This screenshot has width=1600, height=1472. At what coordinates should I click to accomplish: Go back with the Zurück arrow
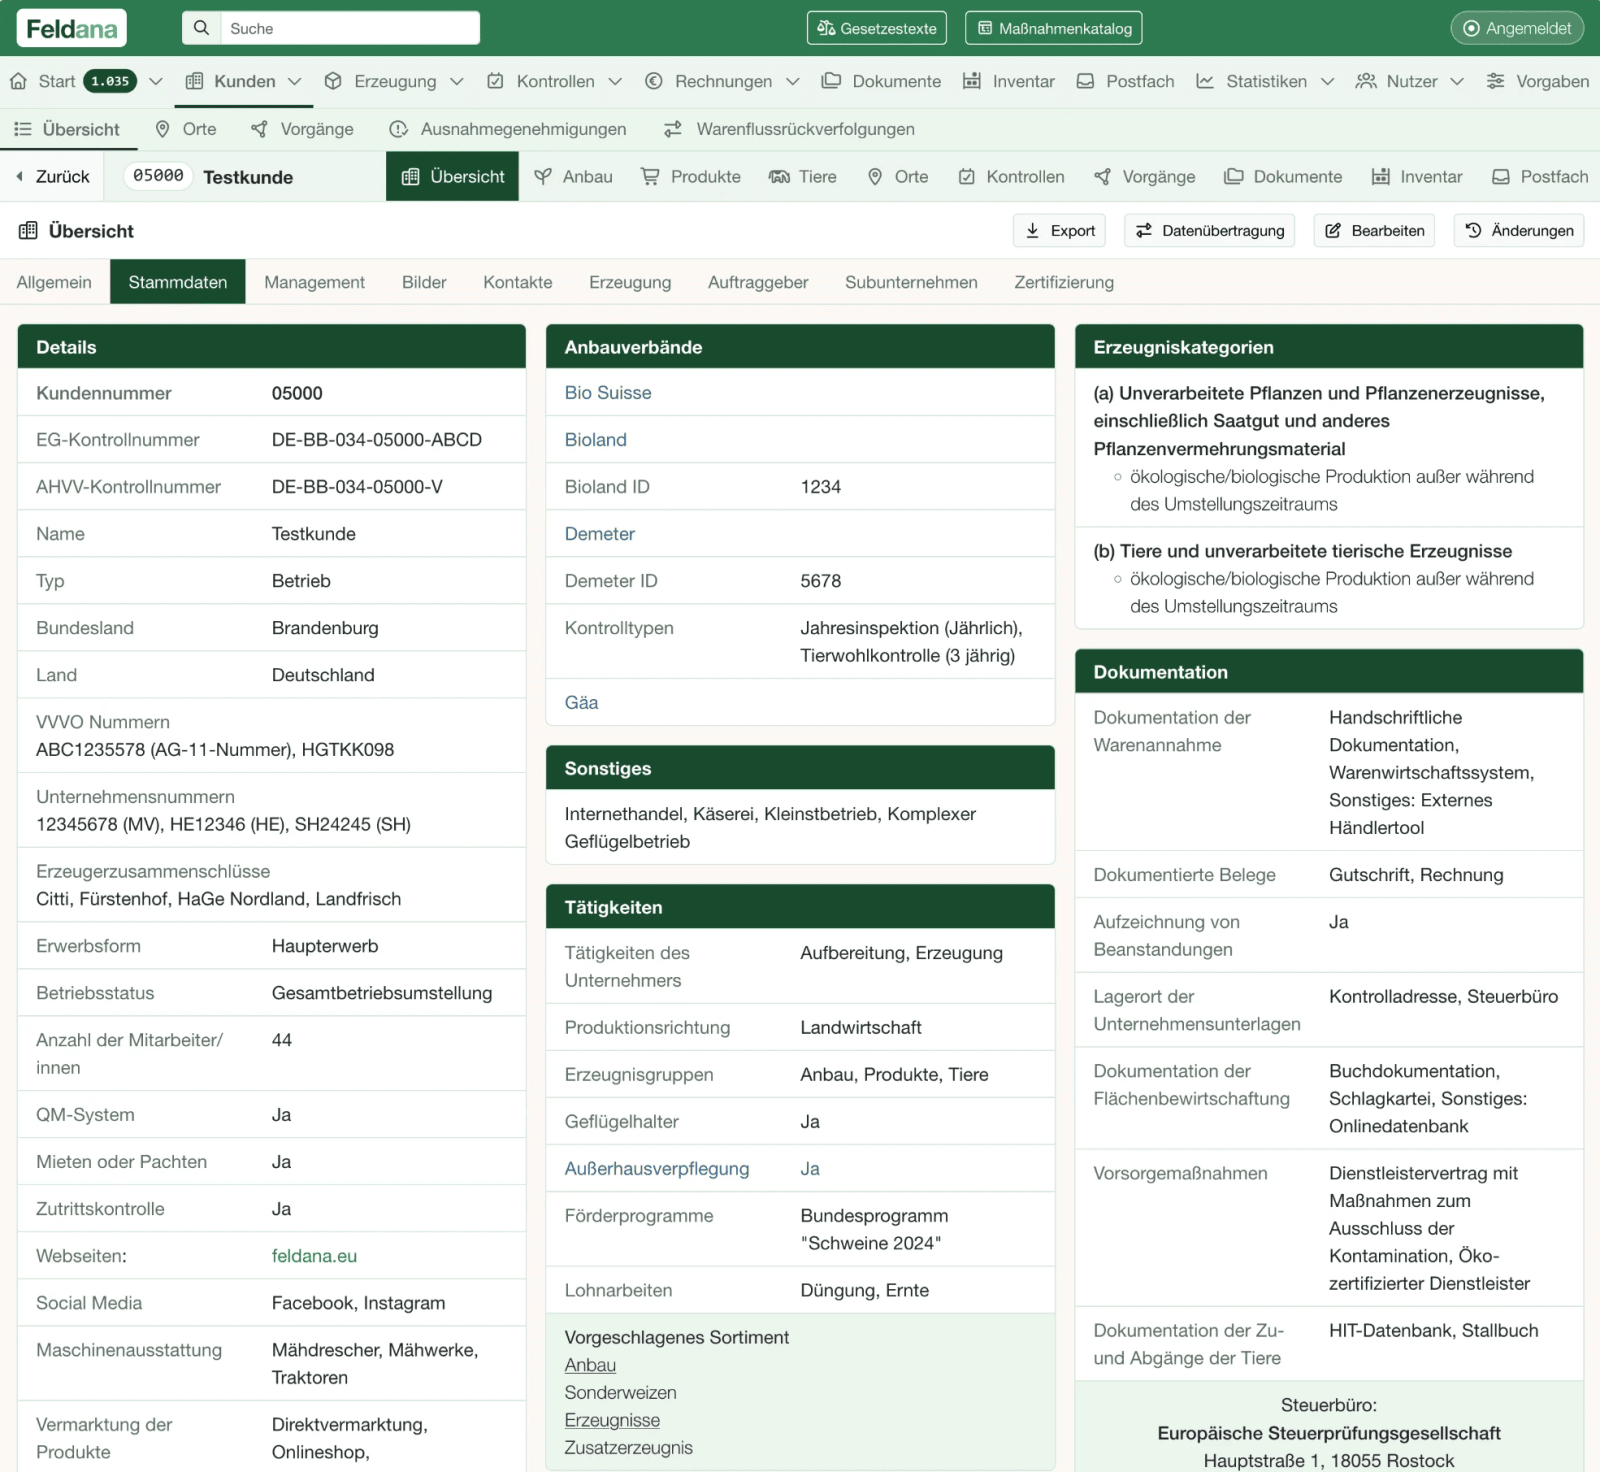pyautogui.click(x=19, y=176)
